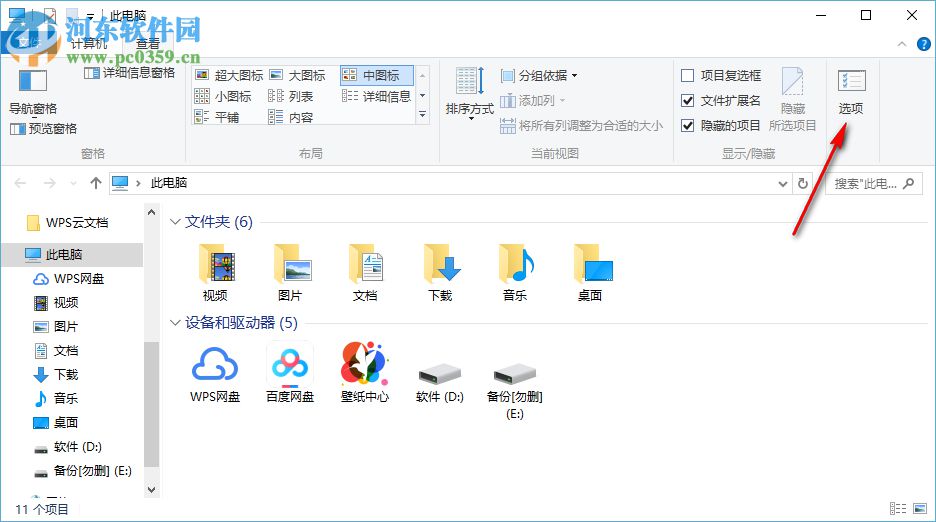The image size is (936, 522).
Task: Collapse the 设备和驱动器 (5) group
Action: 175,323
